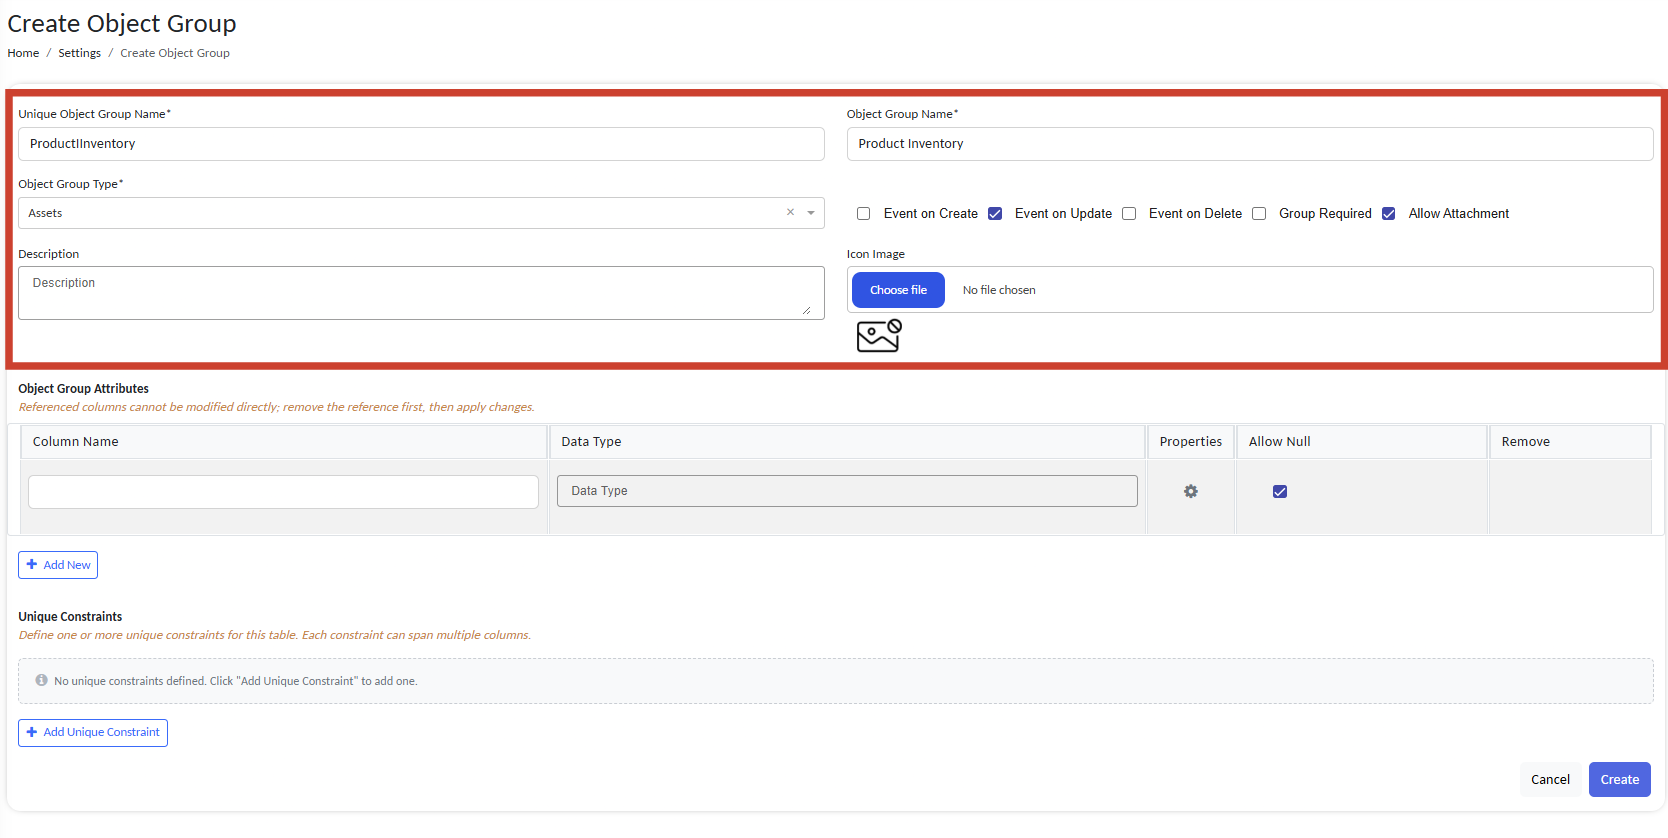This screenshot has width=1668, height=838.
Task: Click the Properties column header
Action: tap(1190, 441)
